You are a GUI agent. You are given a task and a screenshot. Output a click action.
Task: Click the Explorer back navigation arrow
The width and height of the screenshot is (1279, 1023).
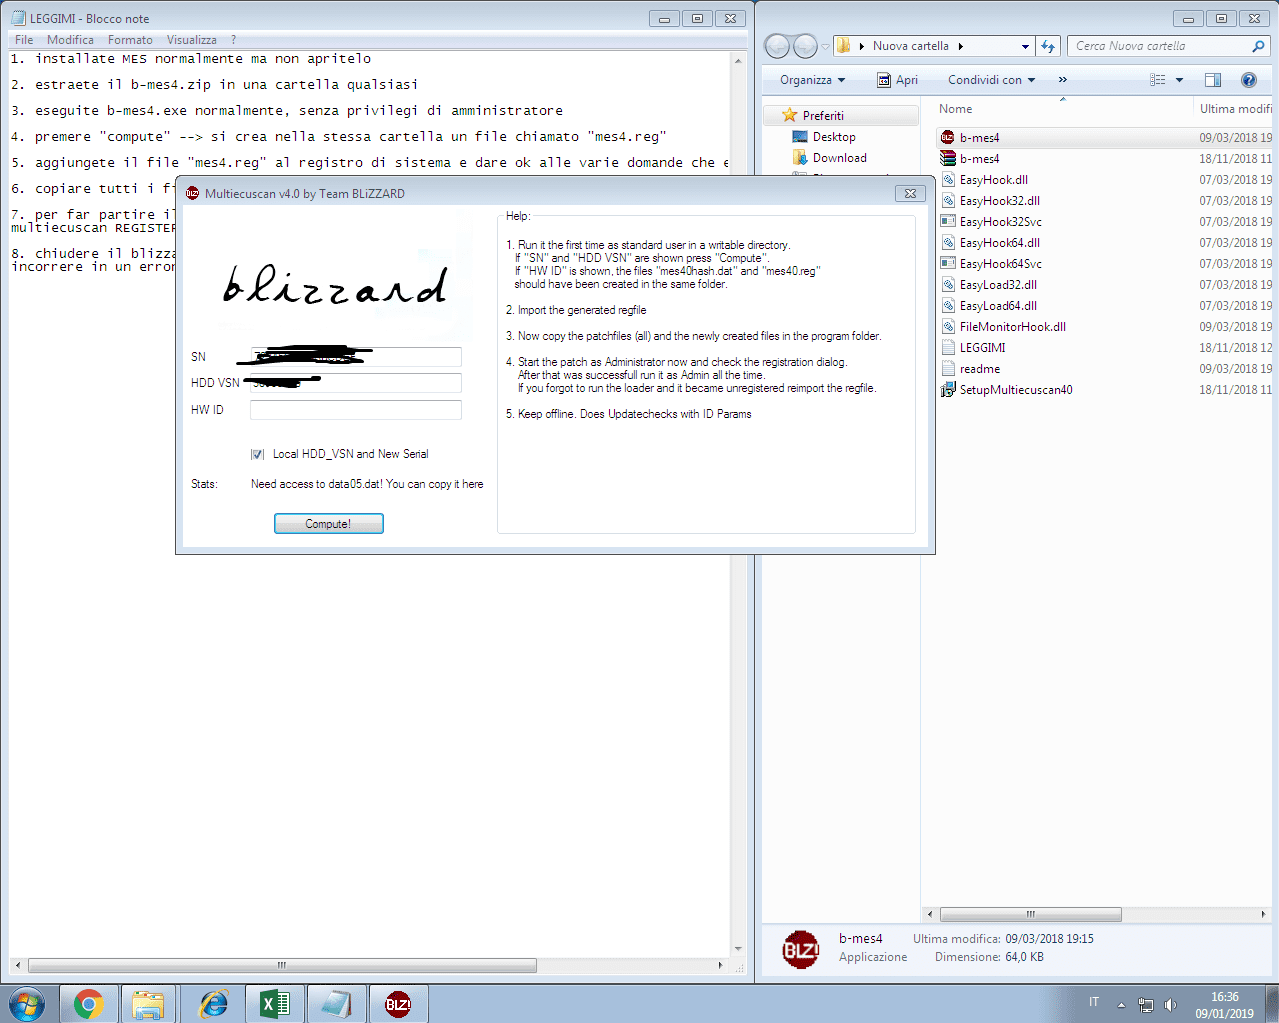click(x=777, y=46)
